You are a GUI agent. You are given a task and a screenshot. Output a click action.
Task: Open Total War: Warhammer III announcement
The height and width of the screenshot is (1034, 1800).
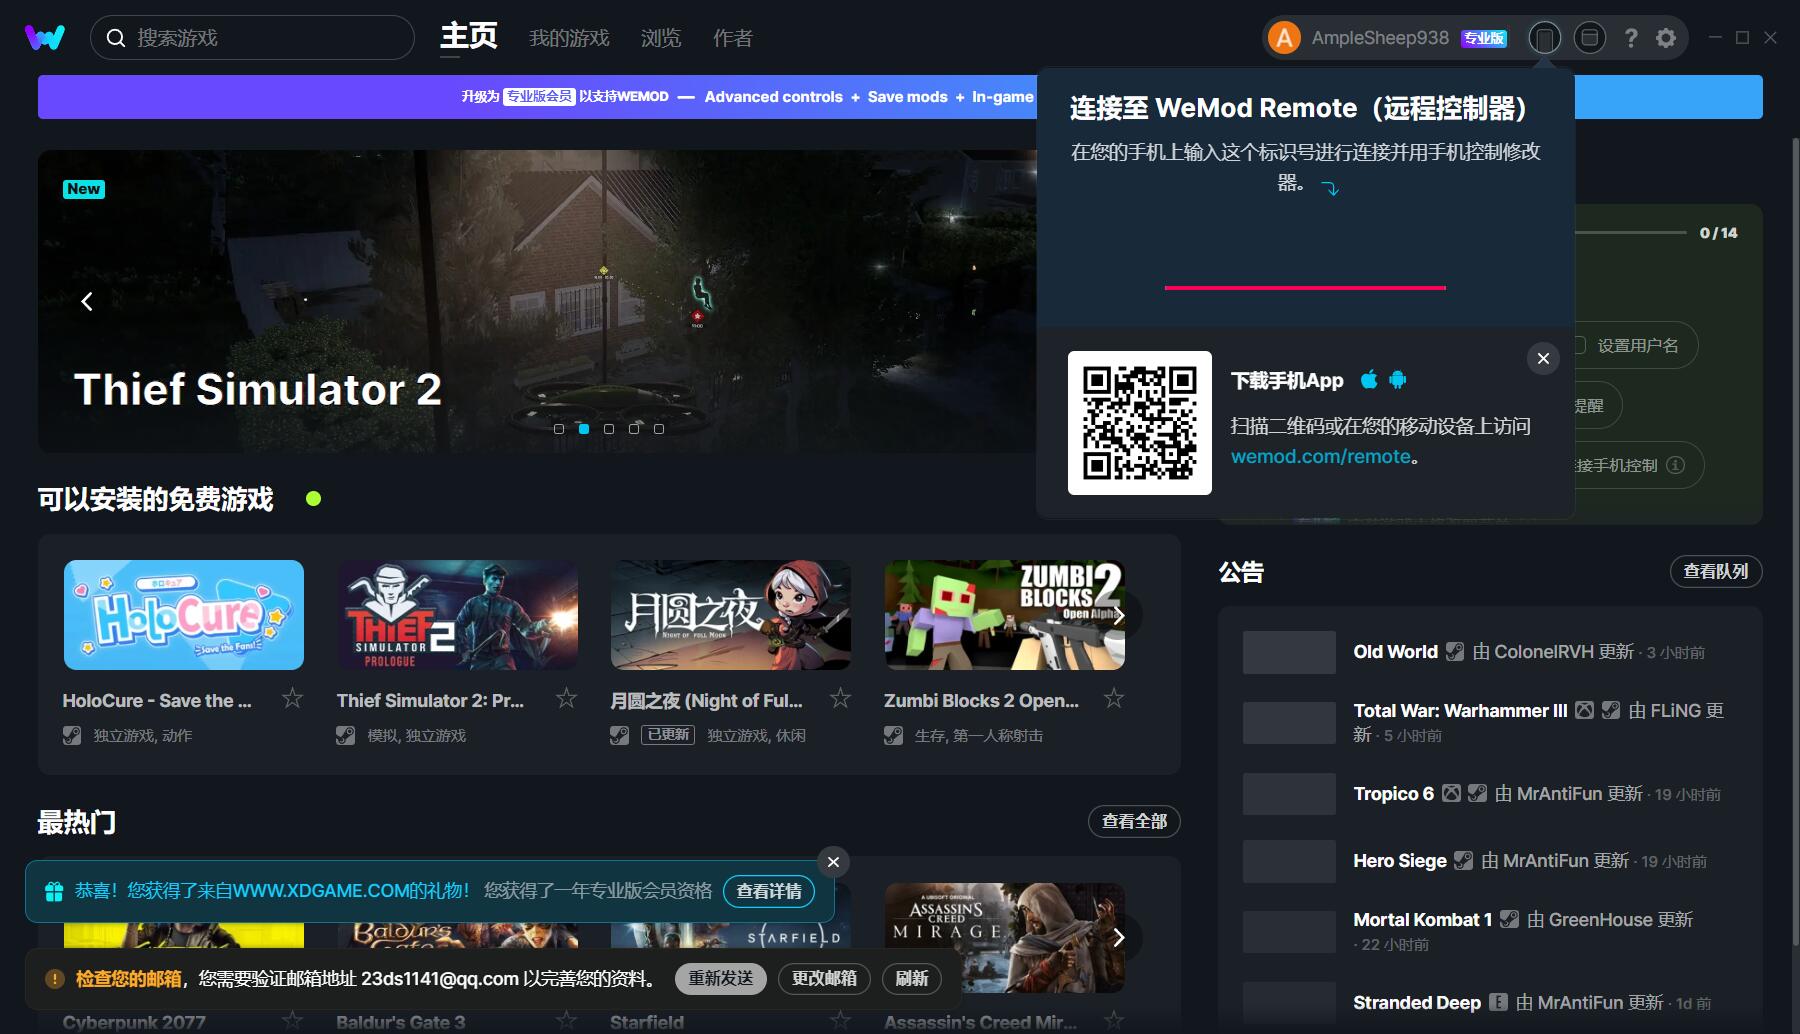[x=1490, y=722]
